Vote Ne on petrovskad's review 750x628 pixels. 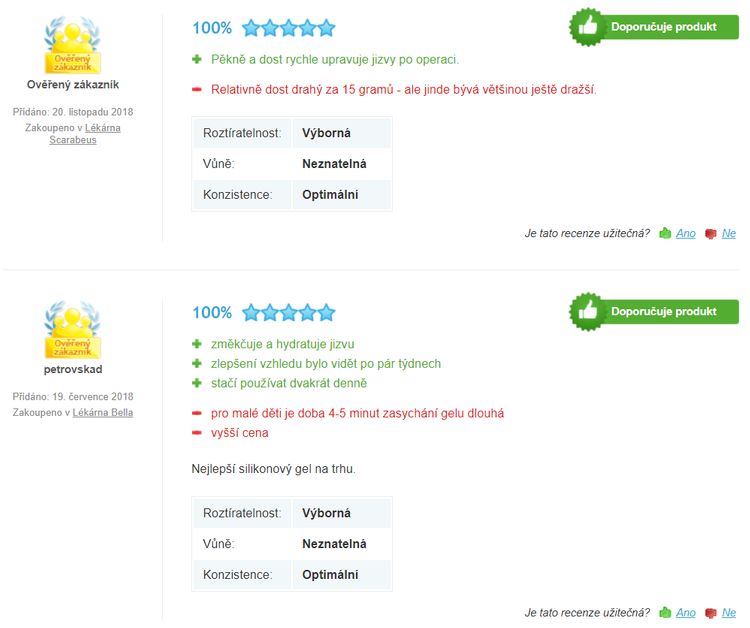pyautogui.click(x=728, y=613)
